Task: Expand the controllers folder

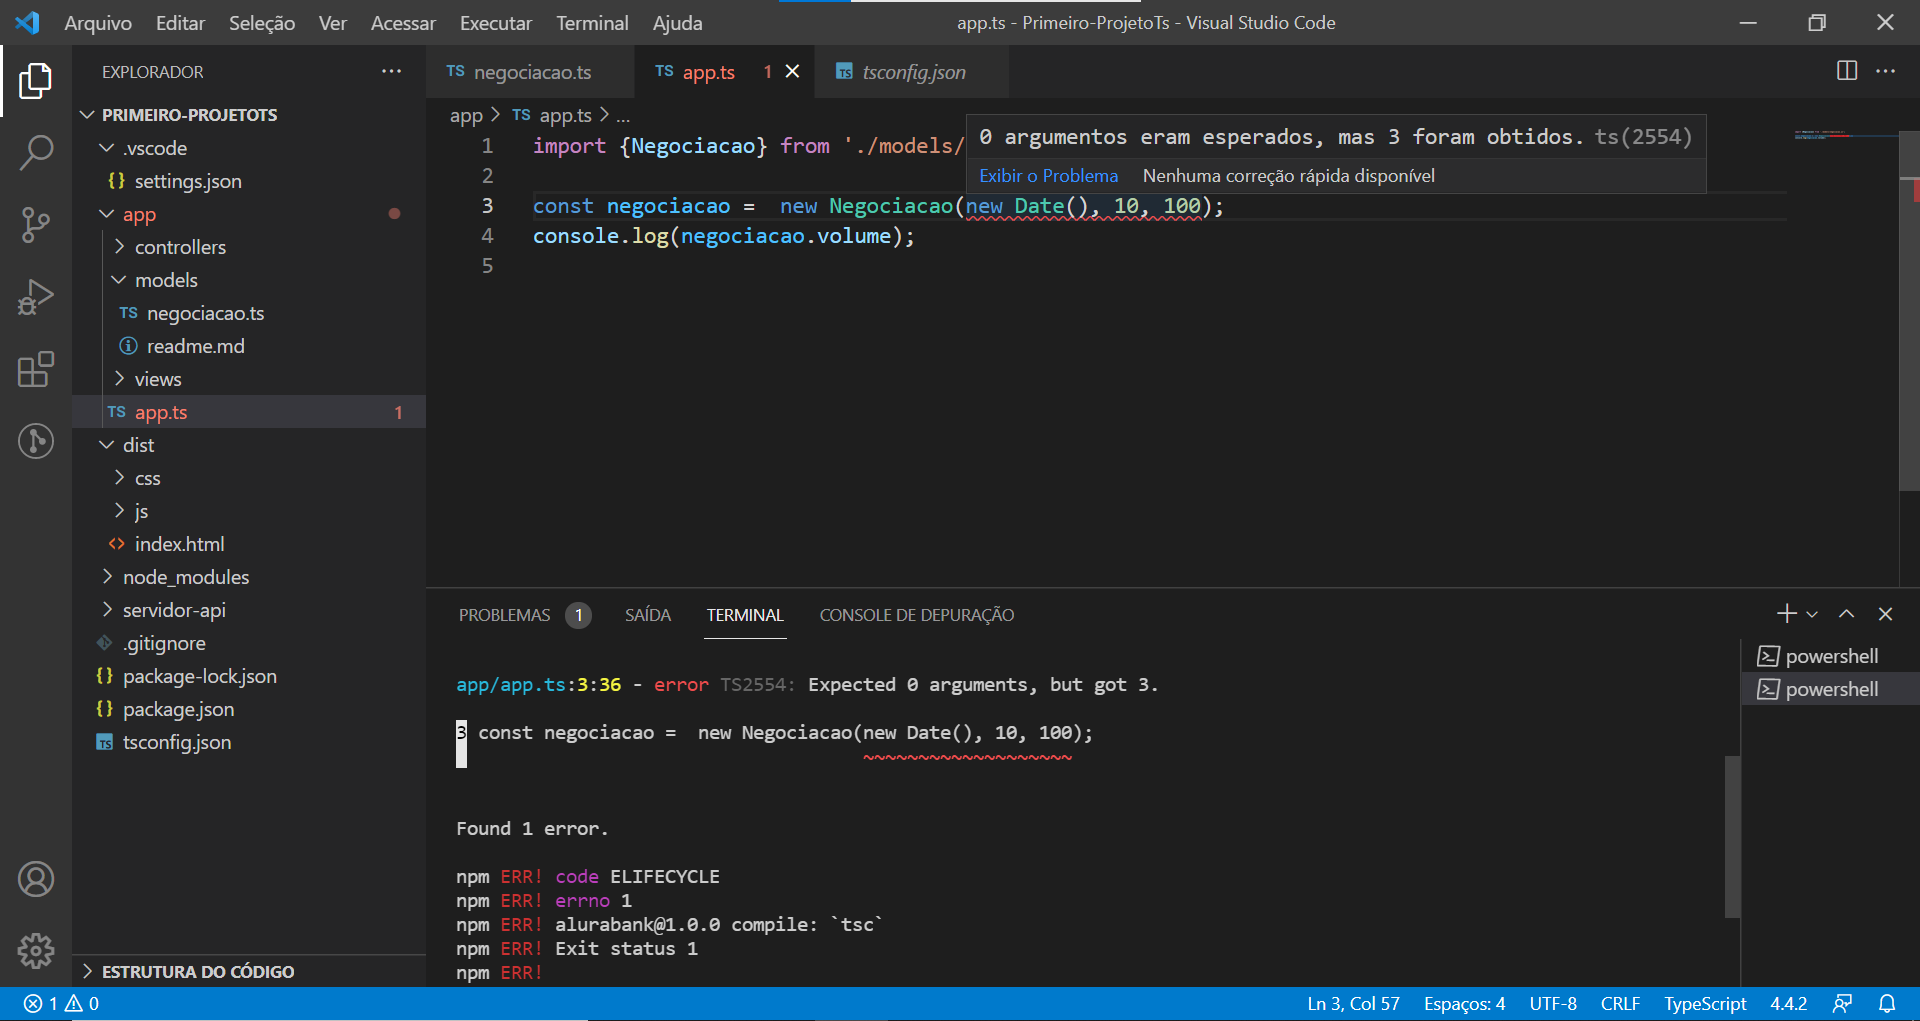Action: point(251,247)
